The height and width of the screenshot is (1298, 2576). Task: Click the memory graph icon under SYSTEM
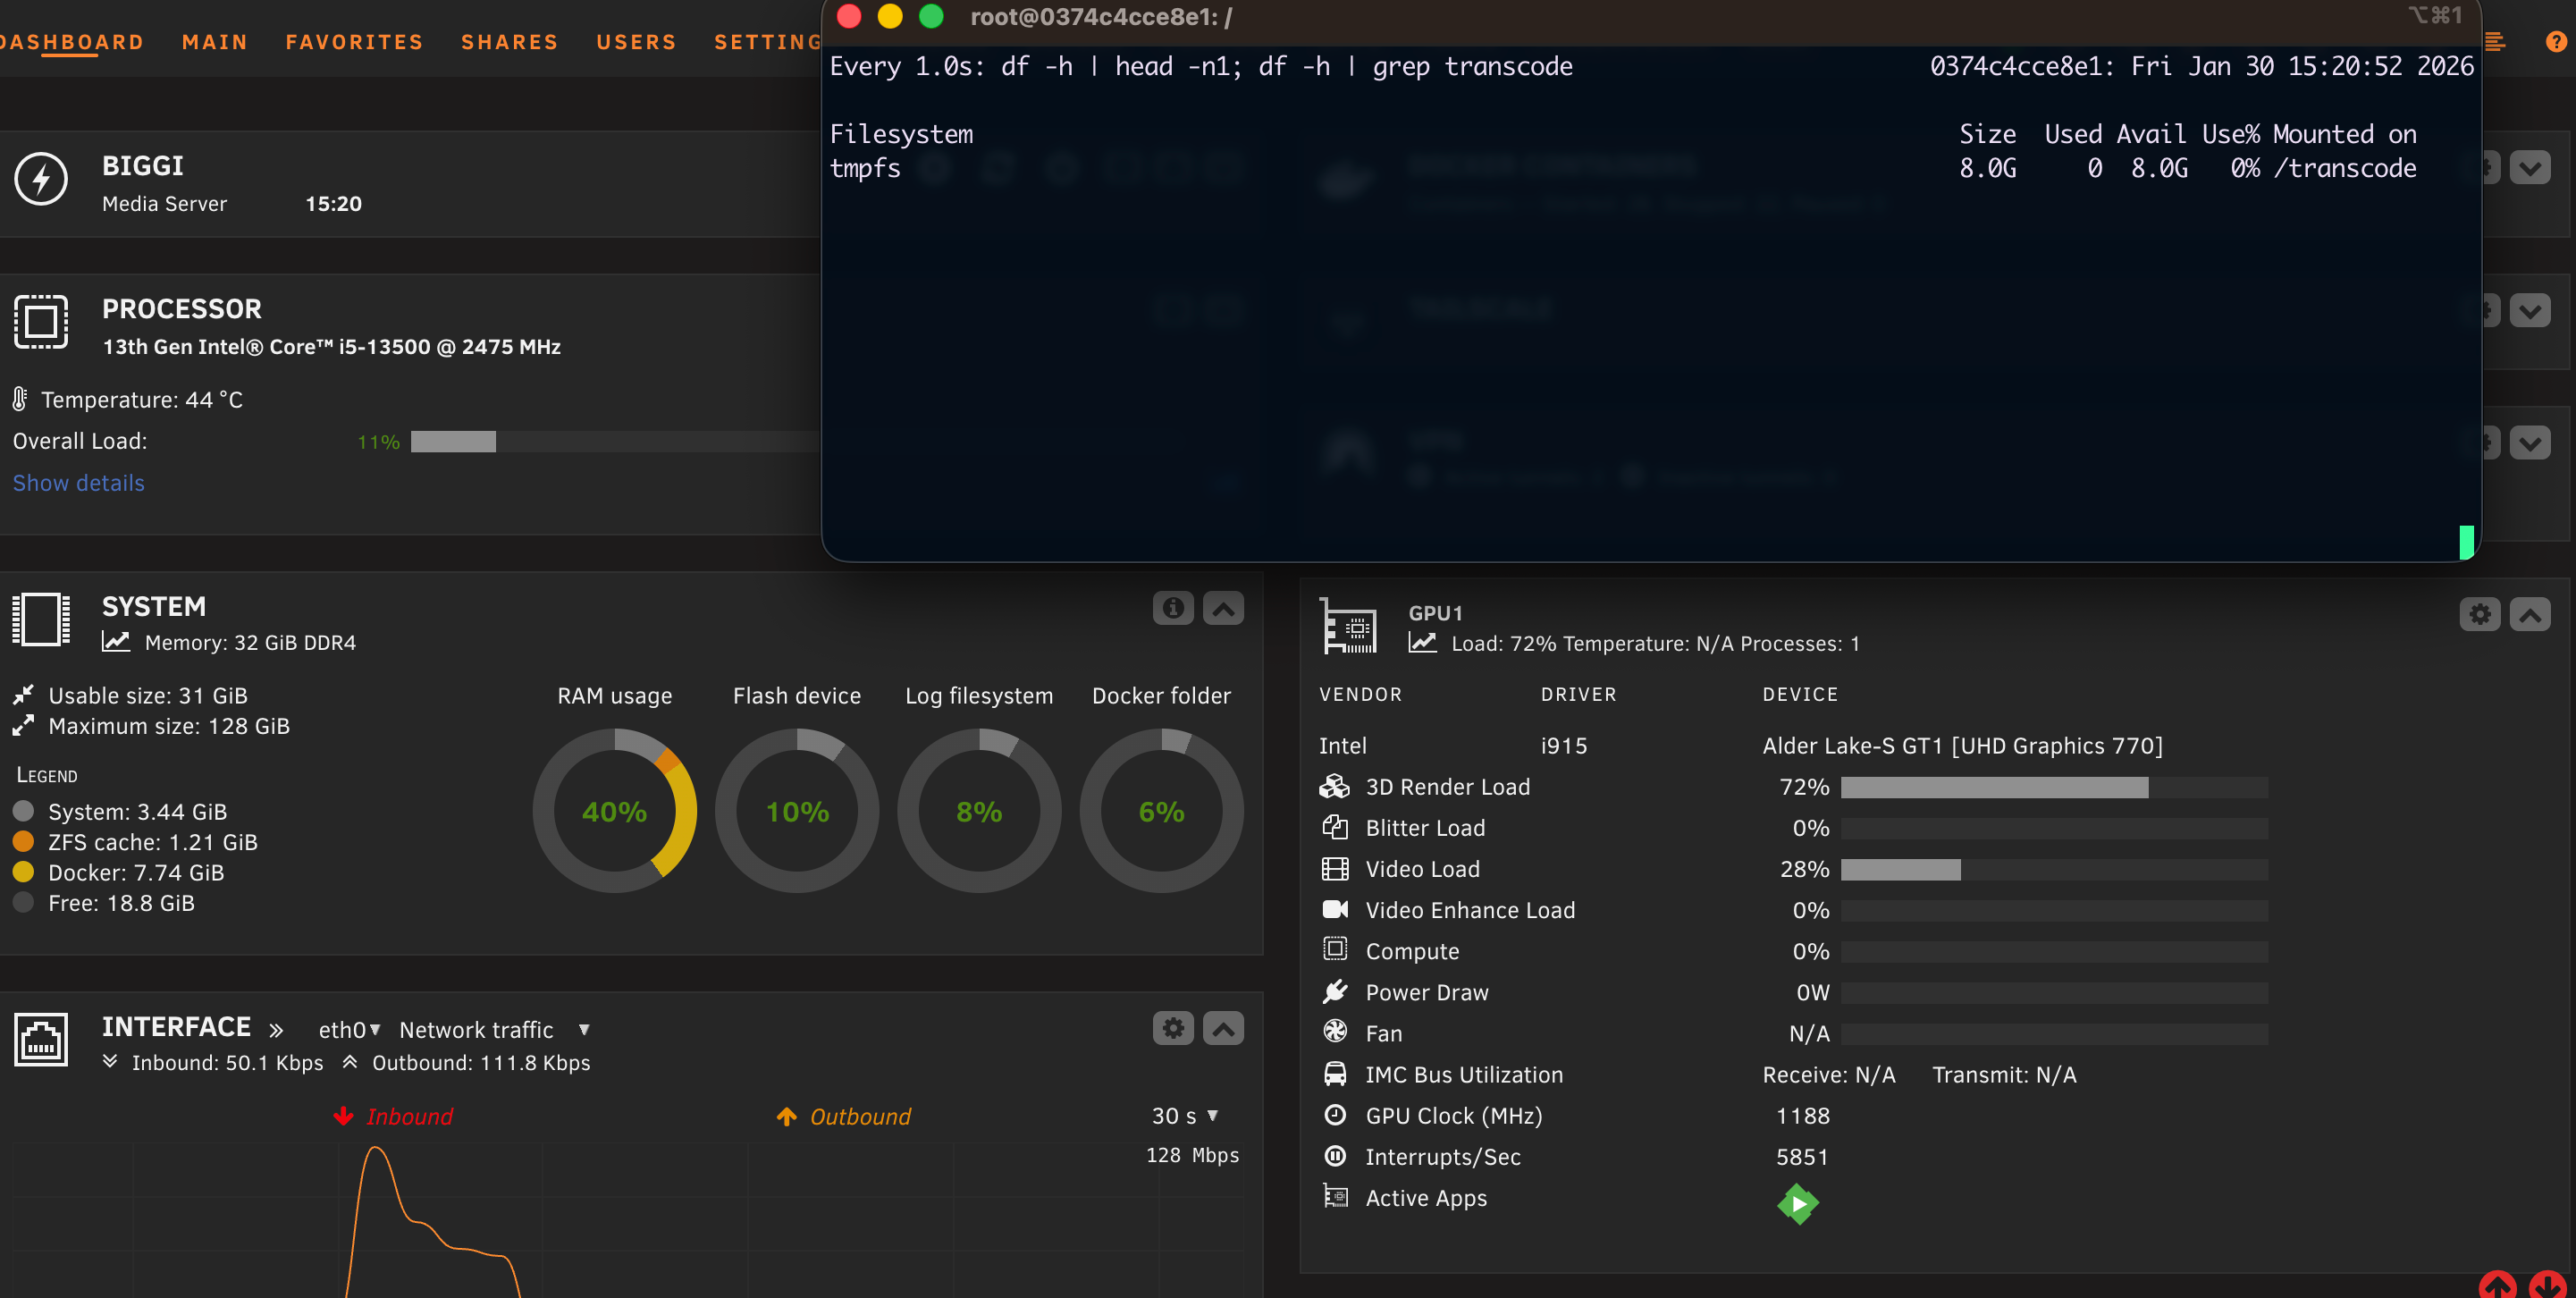click(x=116, y=642)
